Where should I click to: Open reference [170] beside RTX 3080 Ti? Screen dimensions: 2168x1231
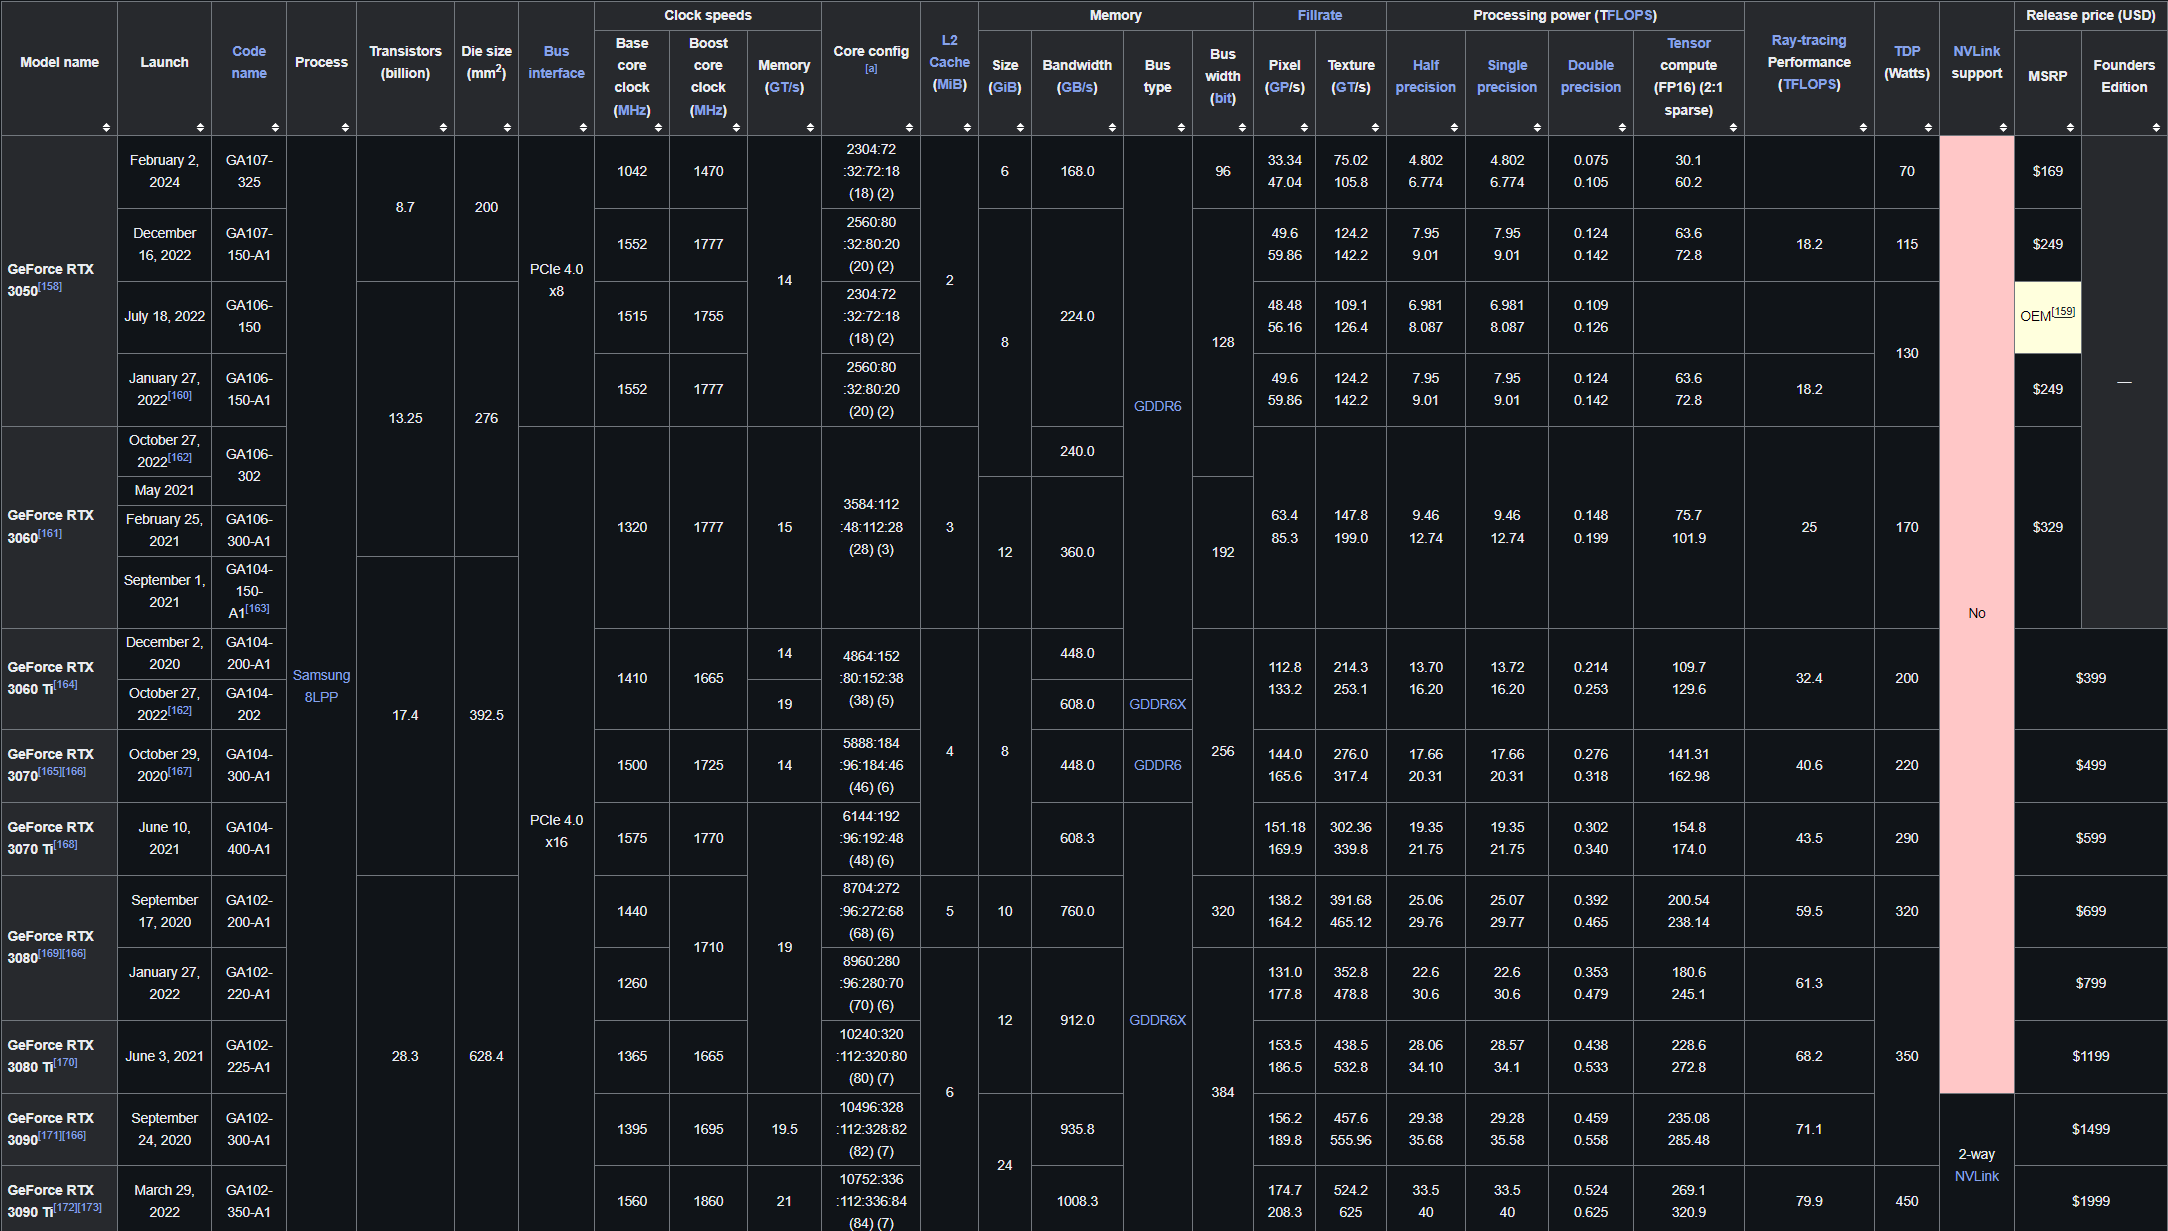coord(66,1062)
